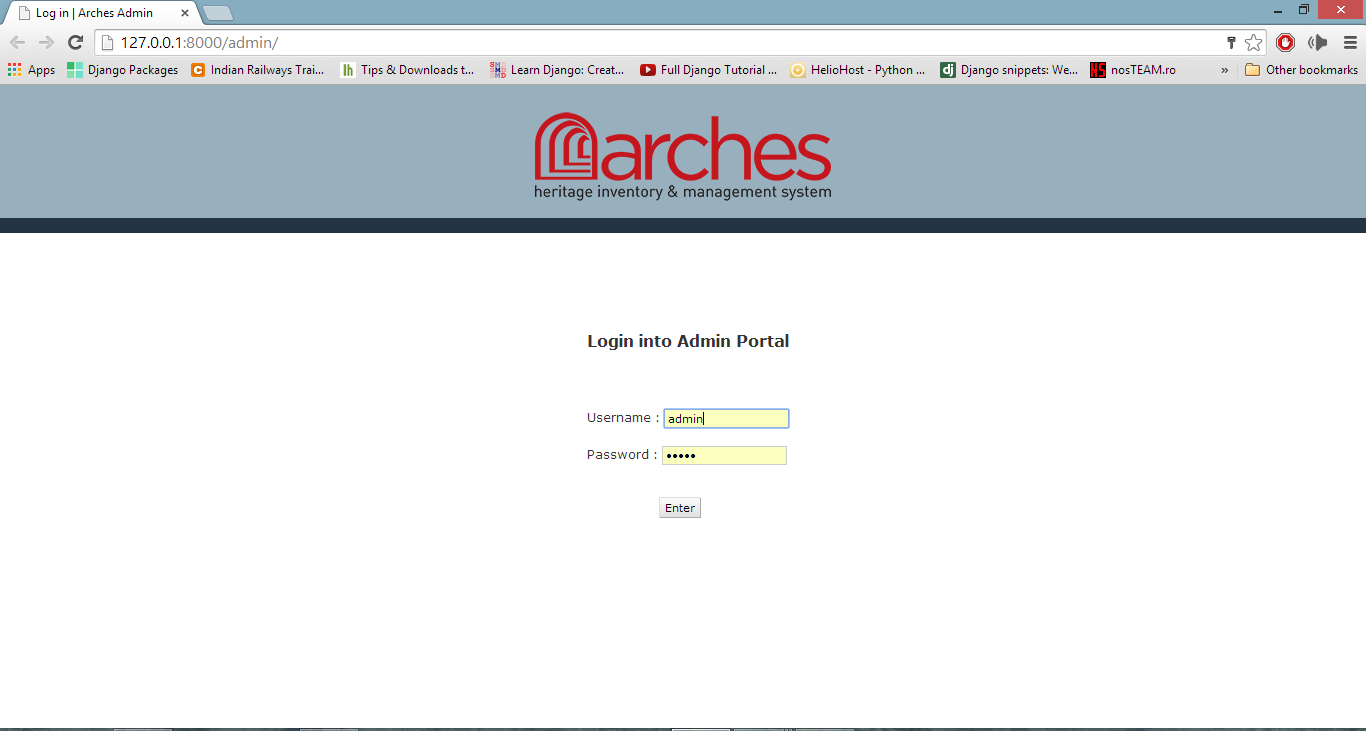This screenshot has width=1366, height=731.
Task: Click into the Password field
Action: [724, 456]
